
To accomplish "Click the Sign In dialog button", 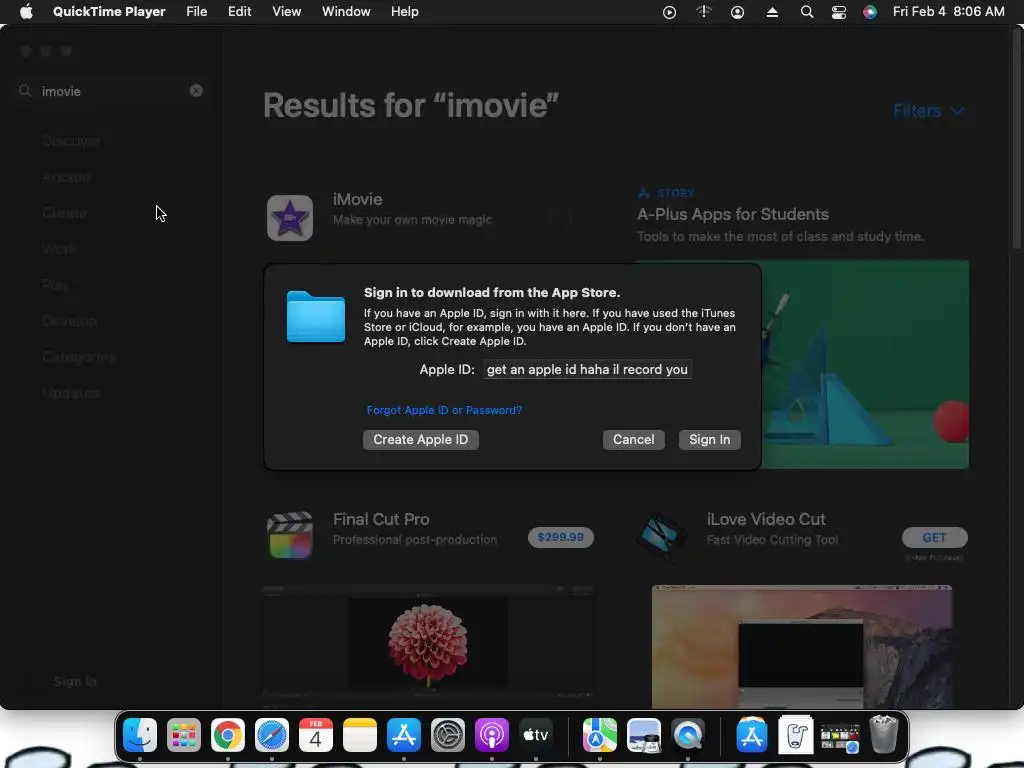I will pos(709,440).
